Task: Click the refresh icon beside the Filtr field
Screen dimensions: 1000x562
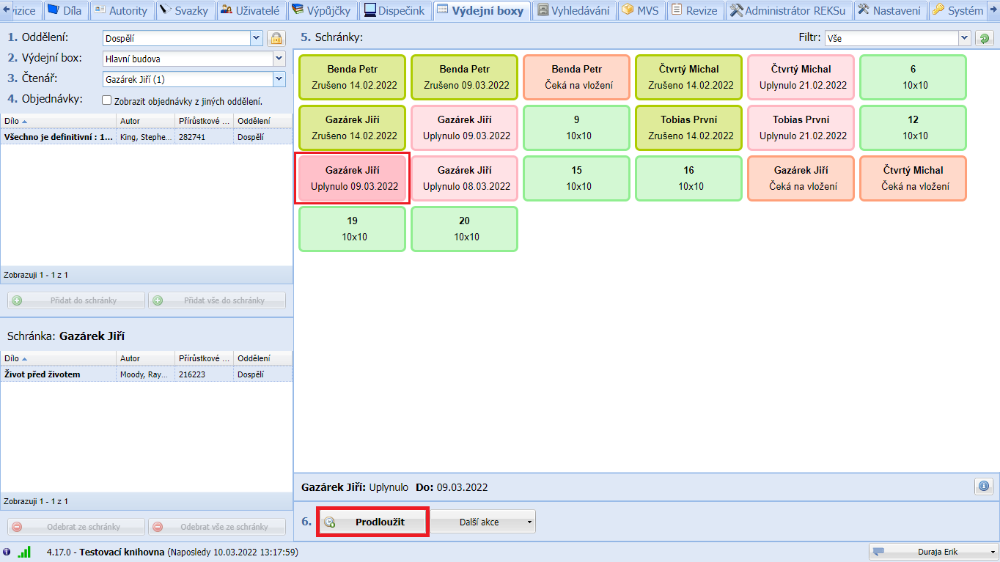Action: pos(984,38)
